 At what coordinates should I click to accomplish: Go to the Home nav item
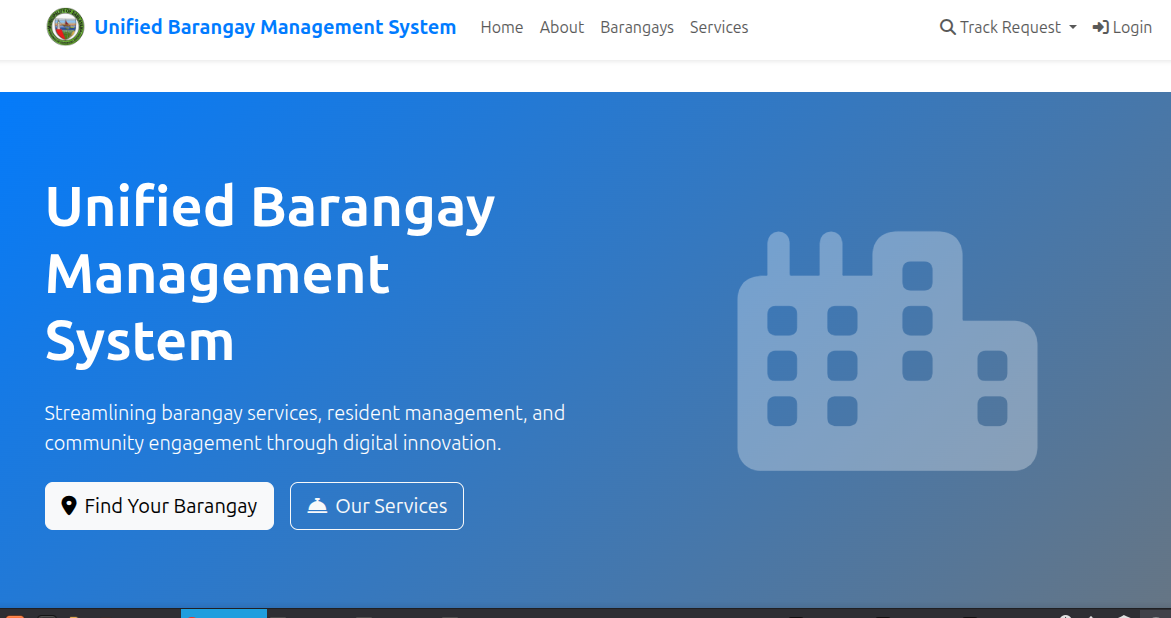click(x=502, y=28)
